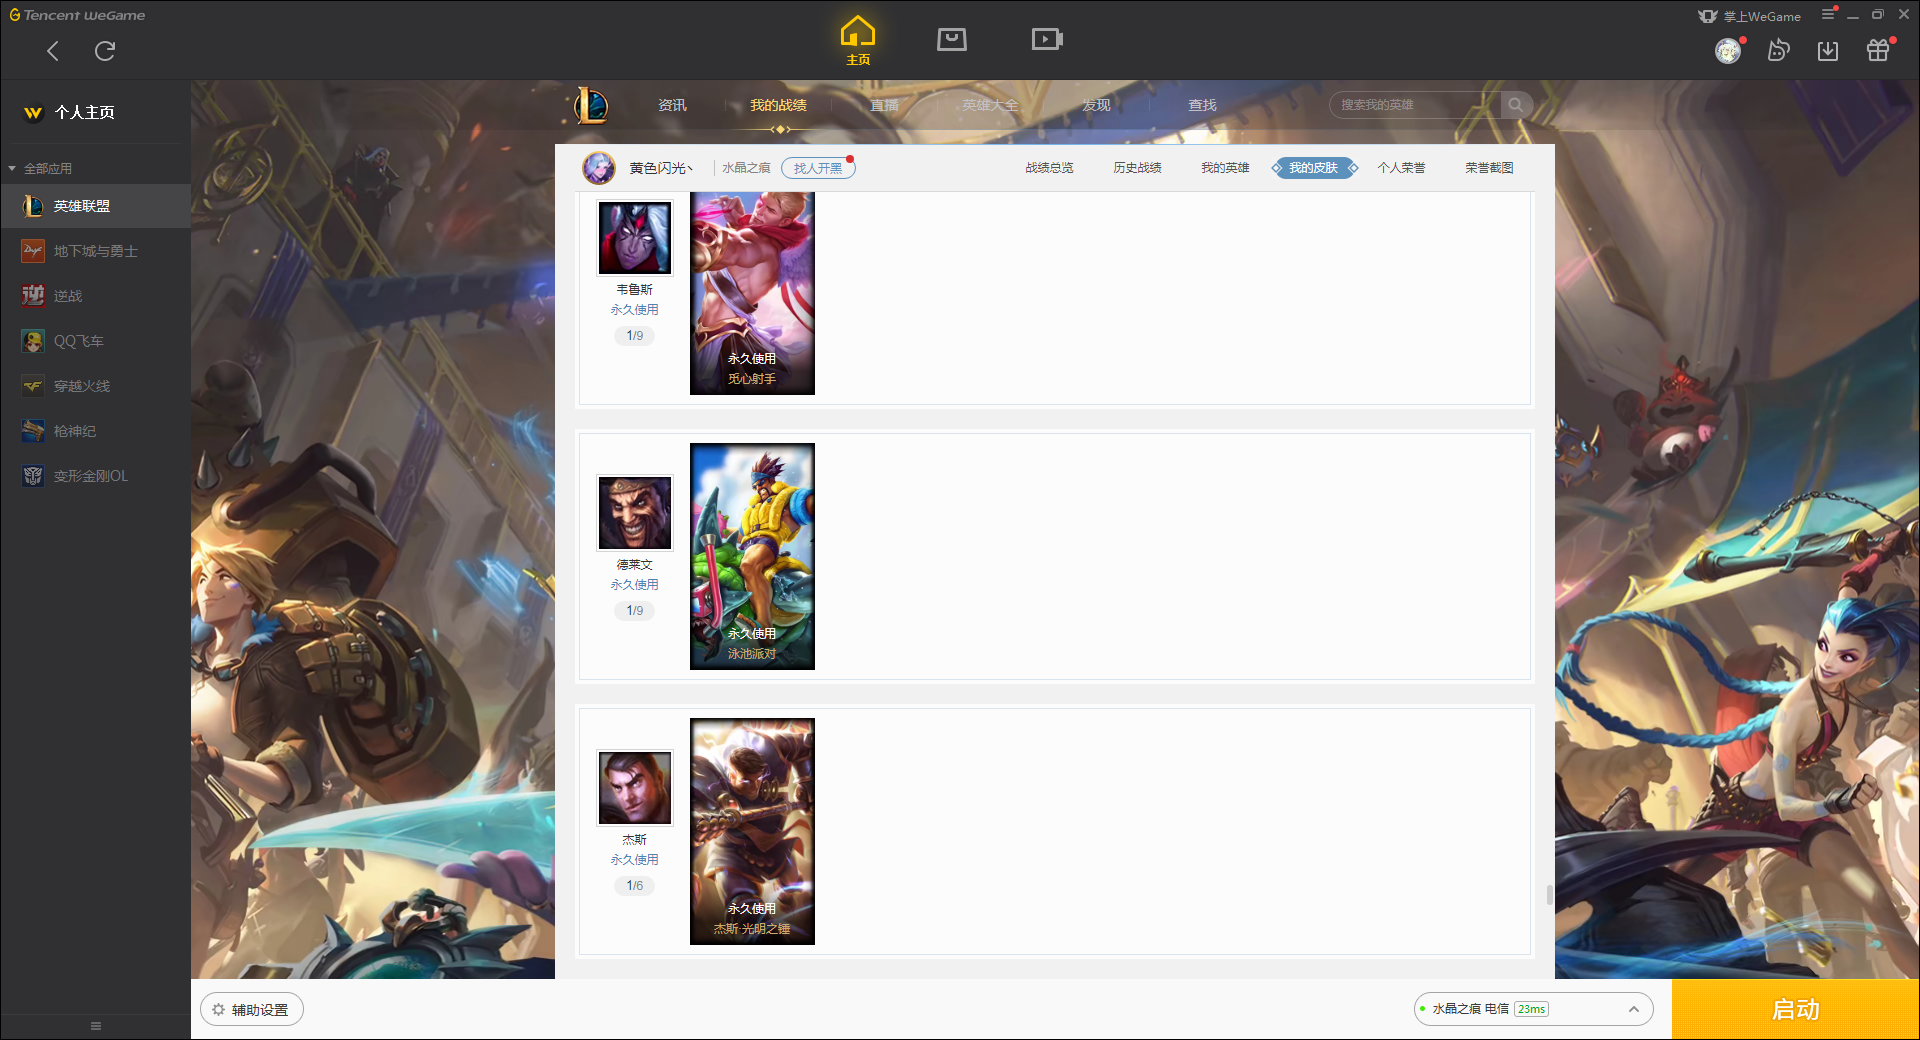Click the vertical scrollbar thumb of skin list
Image resolution: width=1920 pixels, height=1040 pixels.
click(x=1549, y=895)
